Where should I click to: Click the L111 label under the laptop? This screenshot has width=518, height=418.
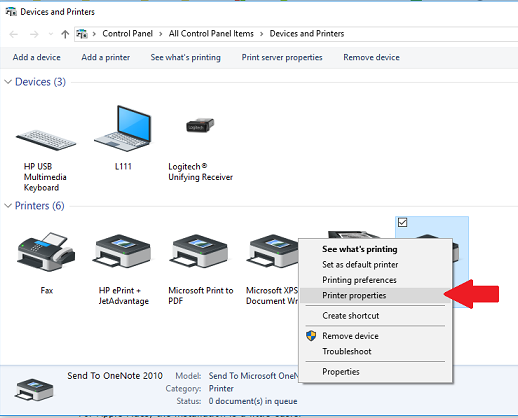click(123, 167)
